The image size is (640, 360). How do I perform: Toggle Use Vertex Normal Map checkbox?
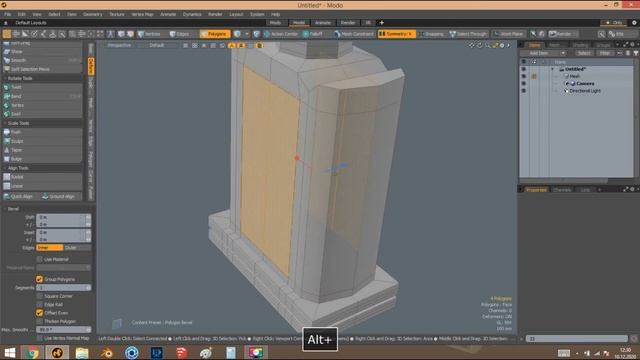40,338
